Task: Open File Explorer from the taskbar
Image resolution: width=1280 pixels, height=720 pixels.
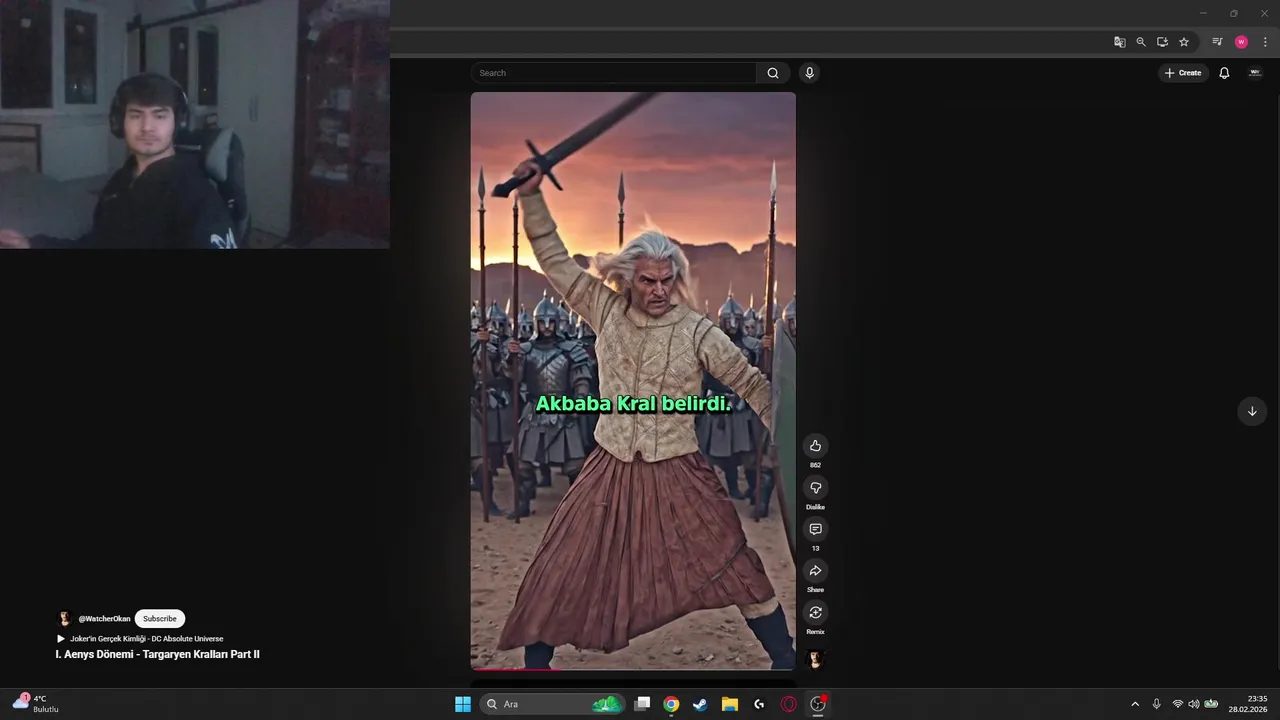Action: click(x=730, y=704)
